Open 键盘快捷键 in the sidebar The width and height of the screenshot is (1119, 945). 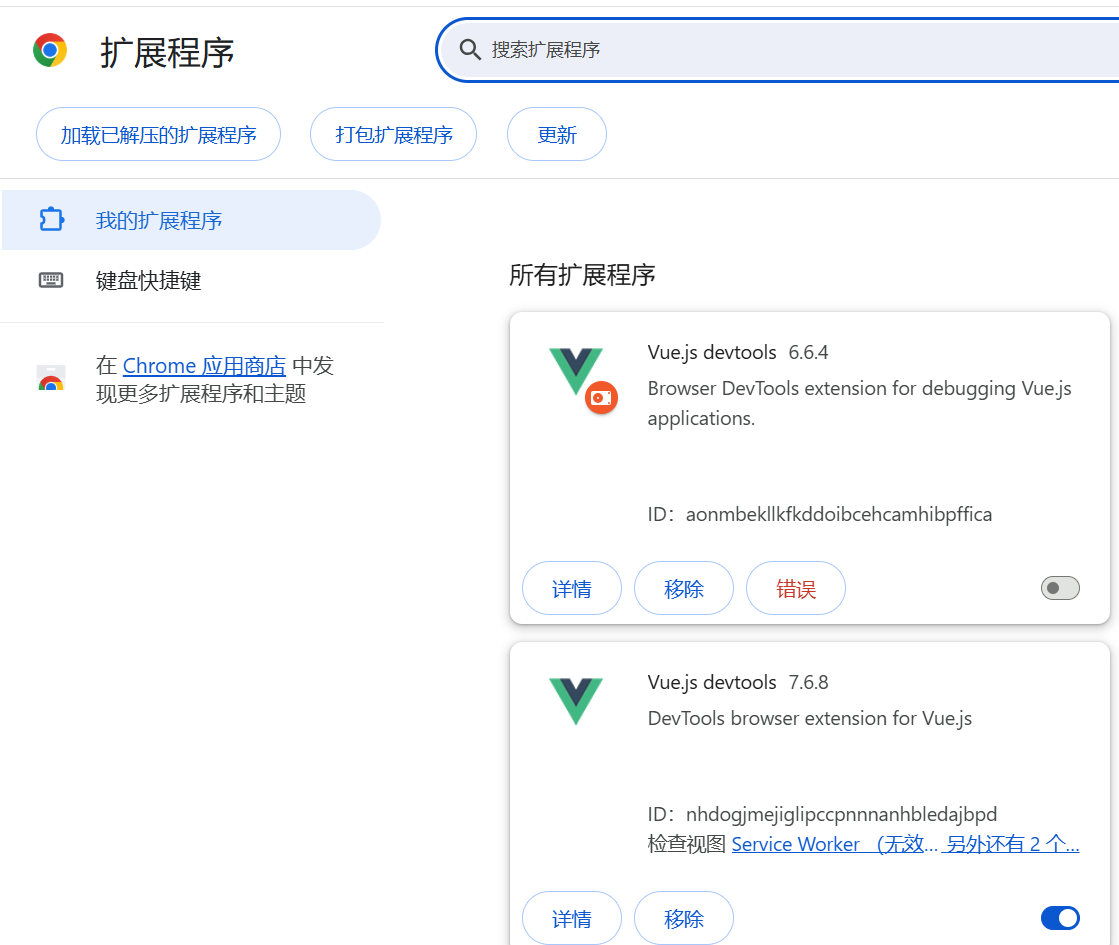(x=191, y=280)
